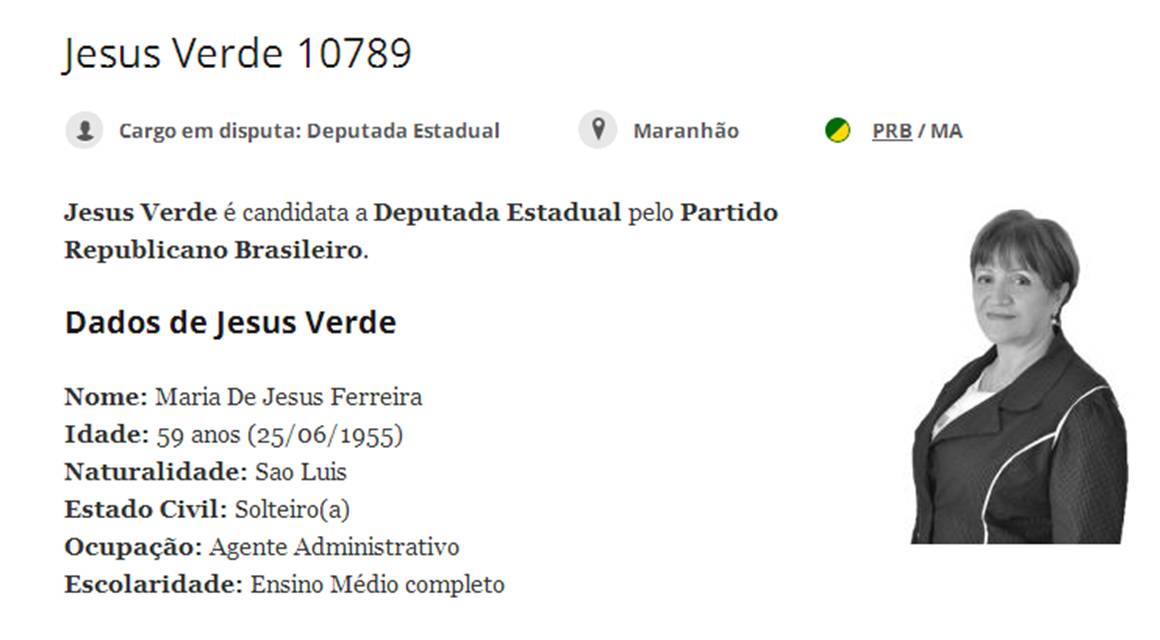
Task: Click the Dados de Jesus Verde heading
Action: click(x=230, y=323)
